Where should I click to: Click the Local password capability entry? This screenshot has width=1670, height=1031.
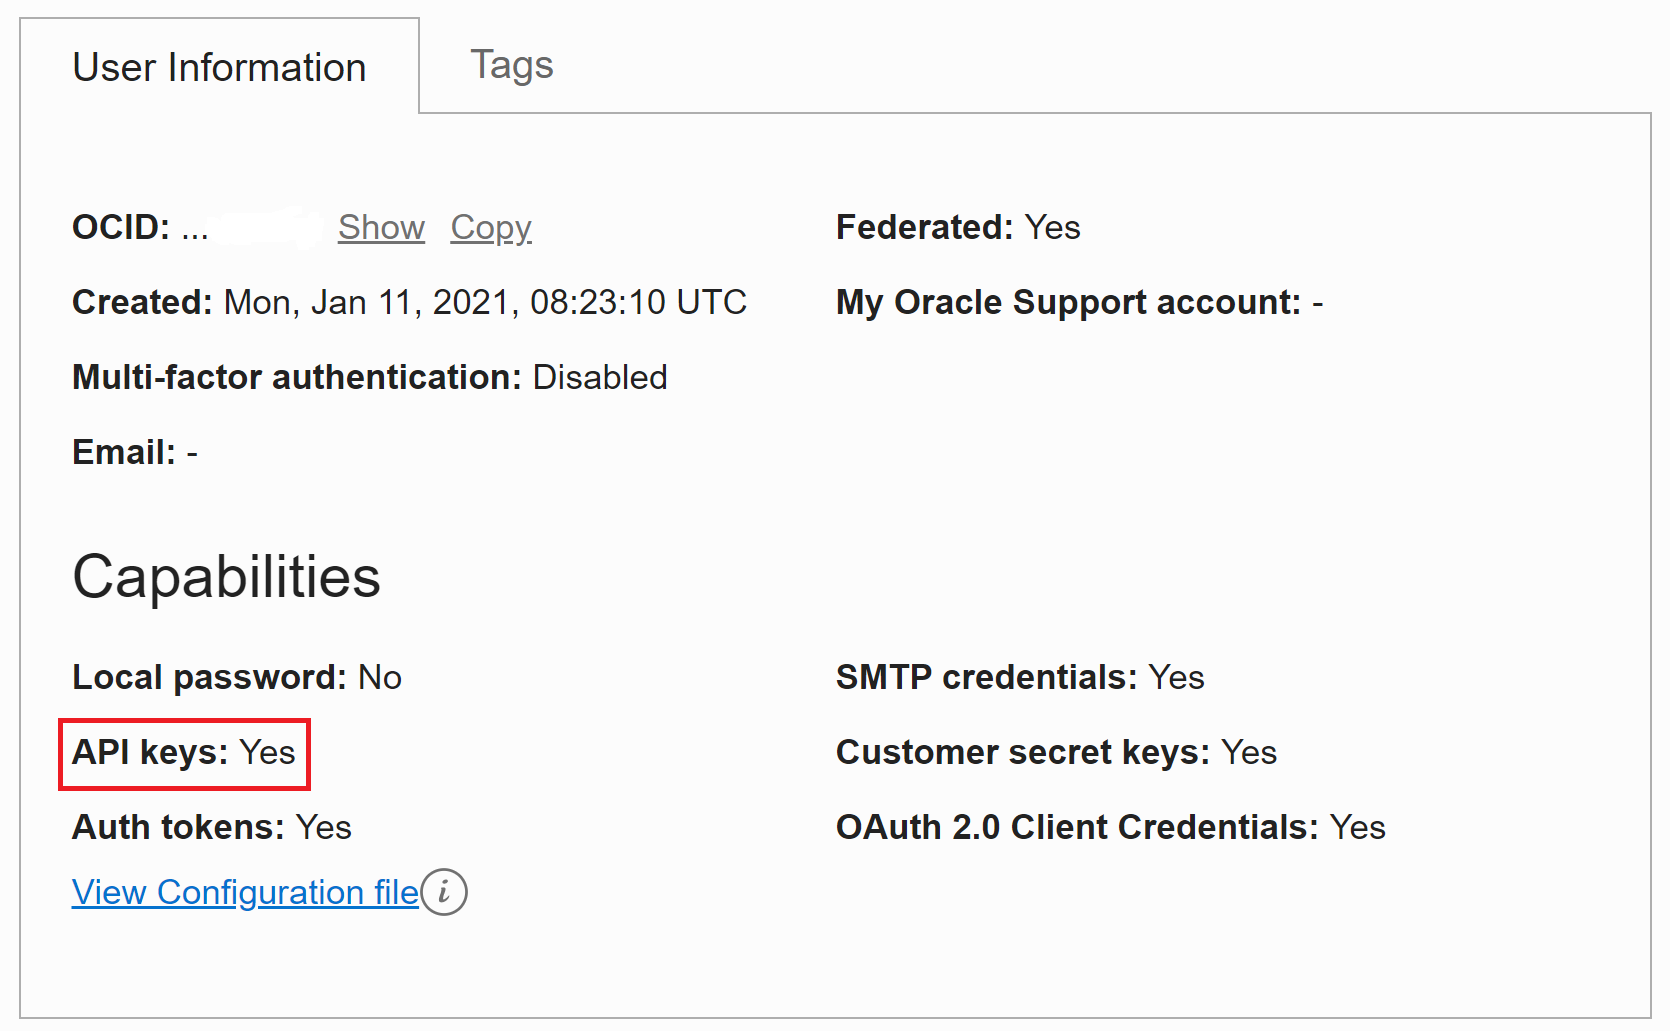236,677
